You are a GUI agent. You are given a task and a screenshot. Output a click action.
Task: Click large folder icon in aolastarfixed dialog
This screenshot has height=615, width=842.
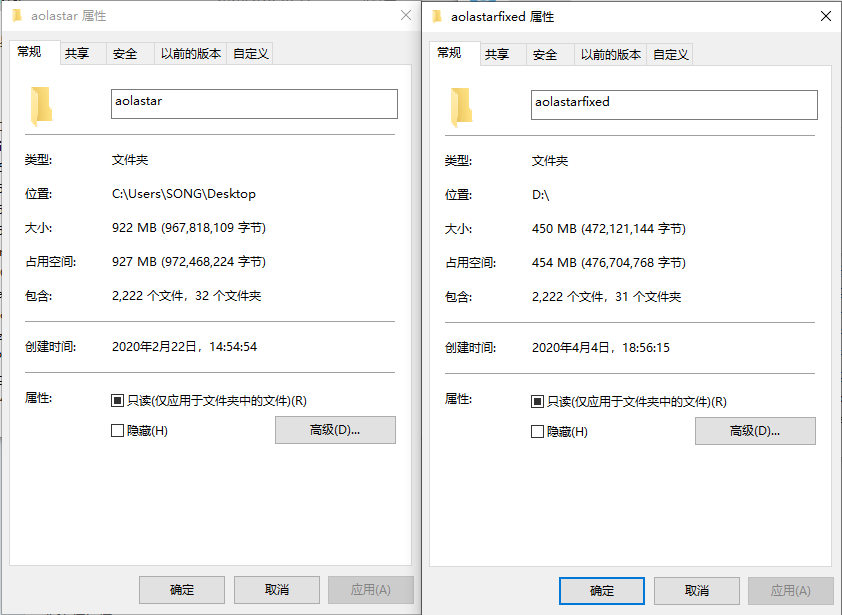coord(461,107)
